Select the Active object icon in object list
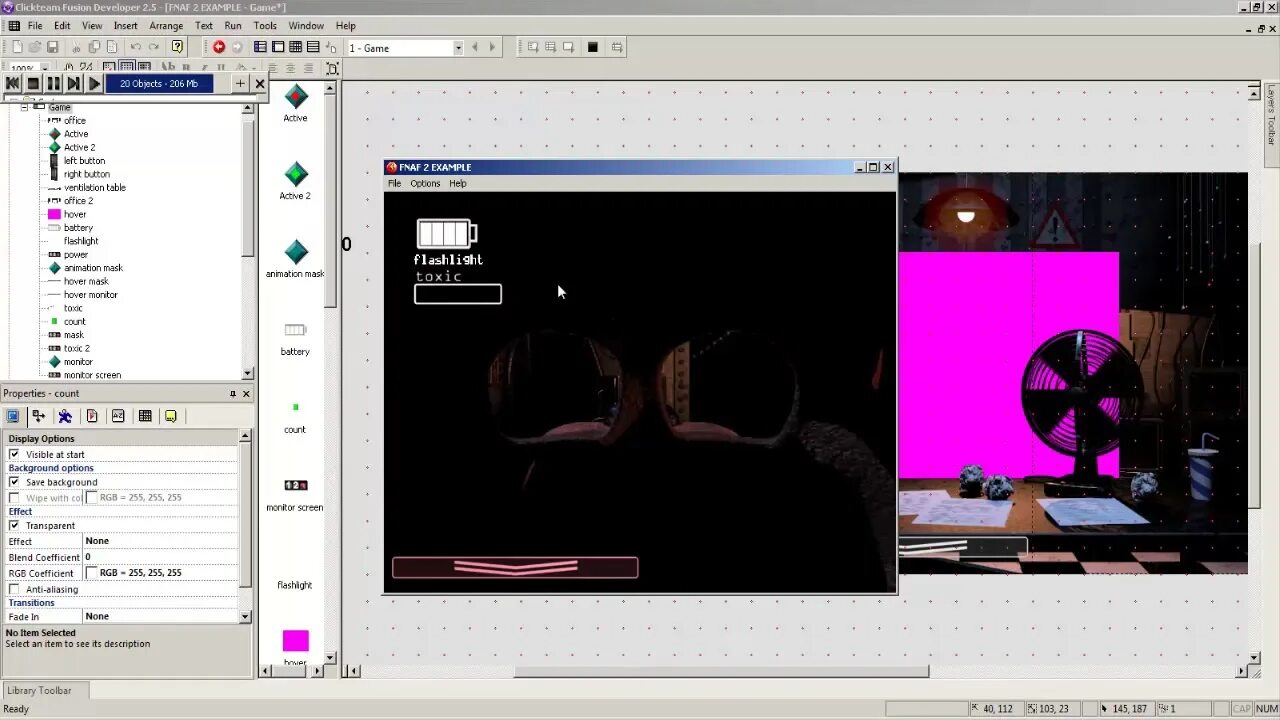This screenshot has height=720, width=1280. pos(295,97)
